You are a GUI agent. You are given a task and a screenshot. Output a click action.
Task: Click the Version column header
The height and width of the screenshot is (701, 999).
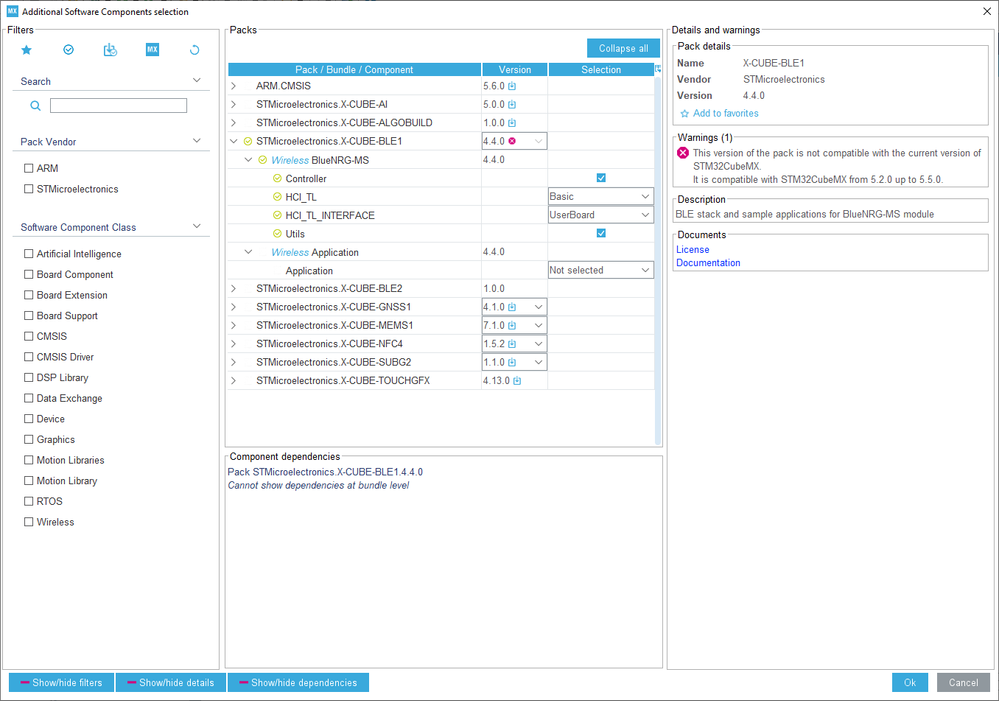[515, 69]
